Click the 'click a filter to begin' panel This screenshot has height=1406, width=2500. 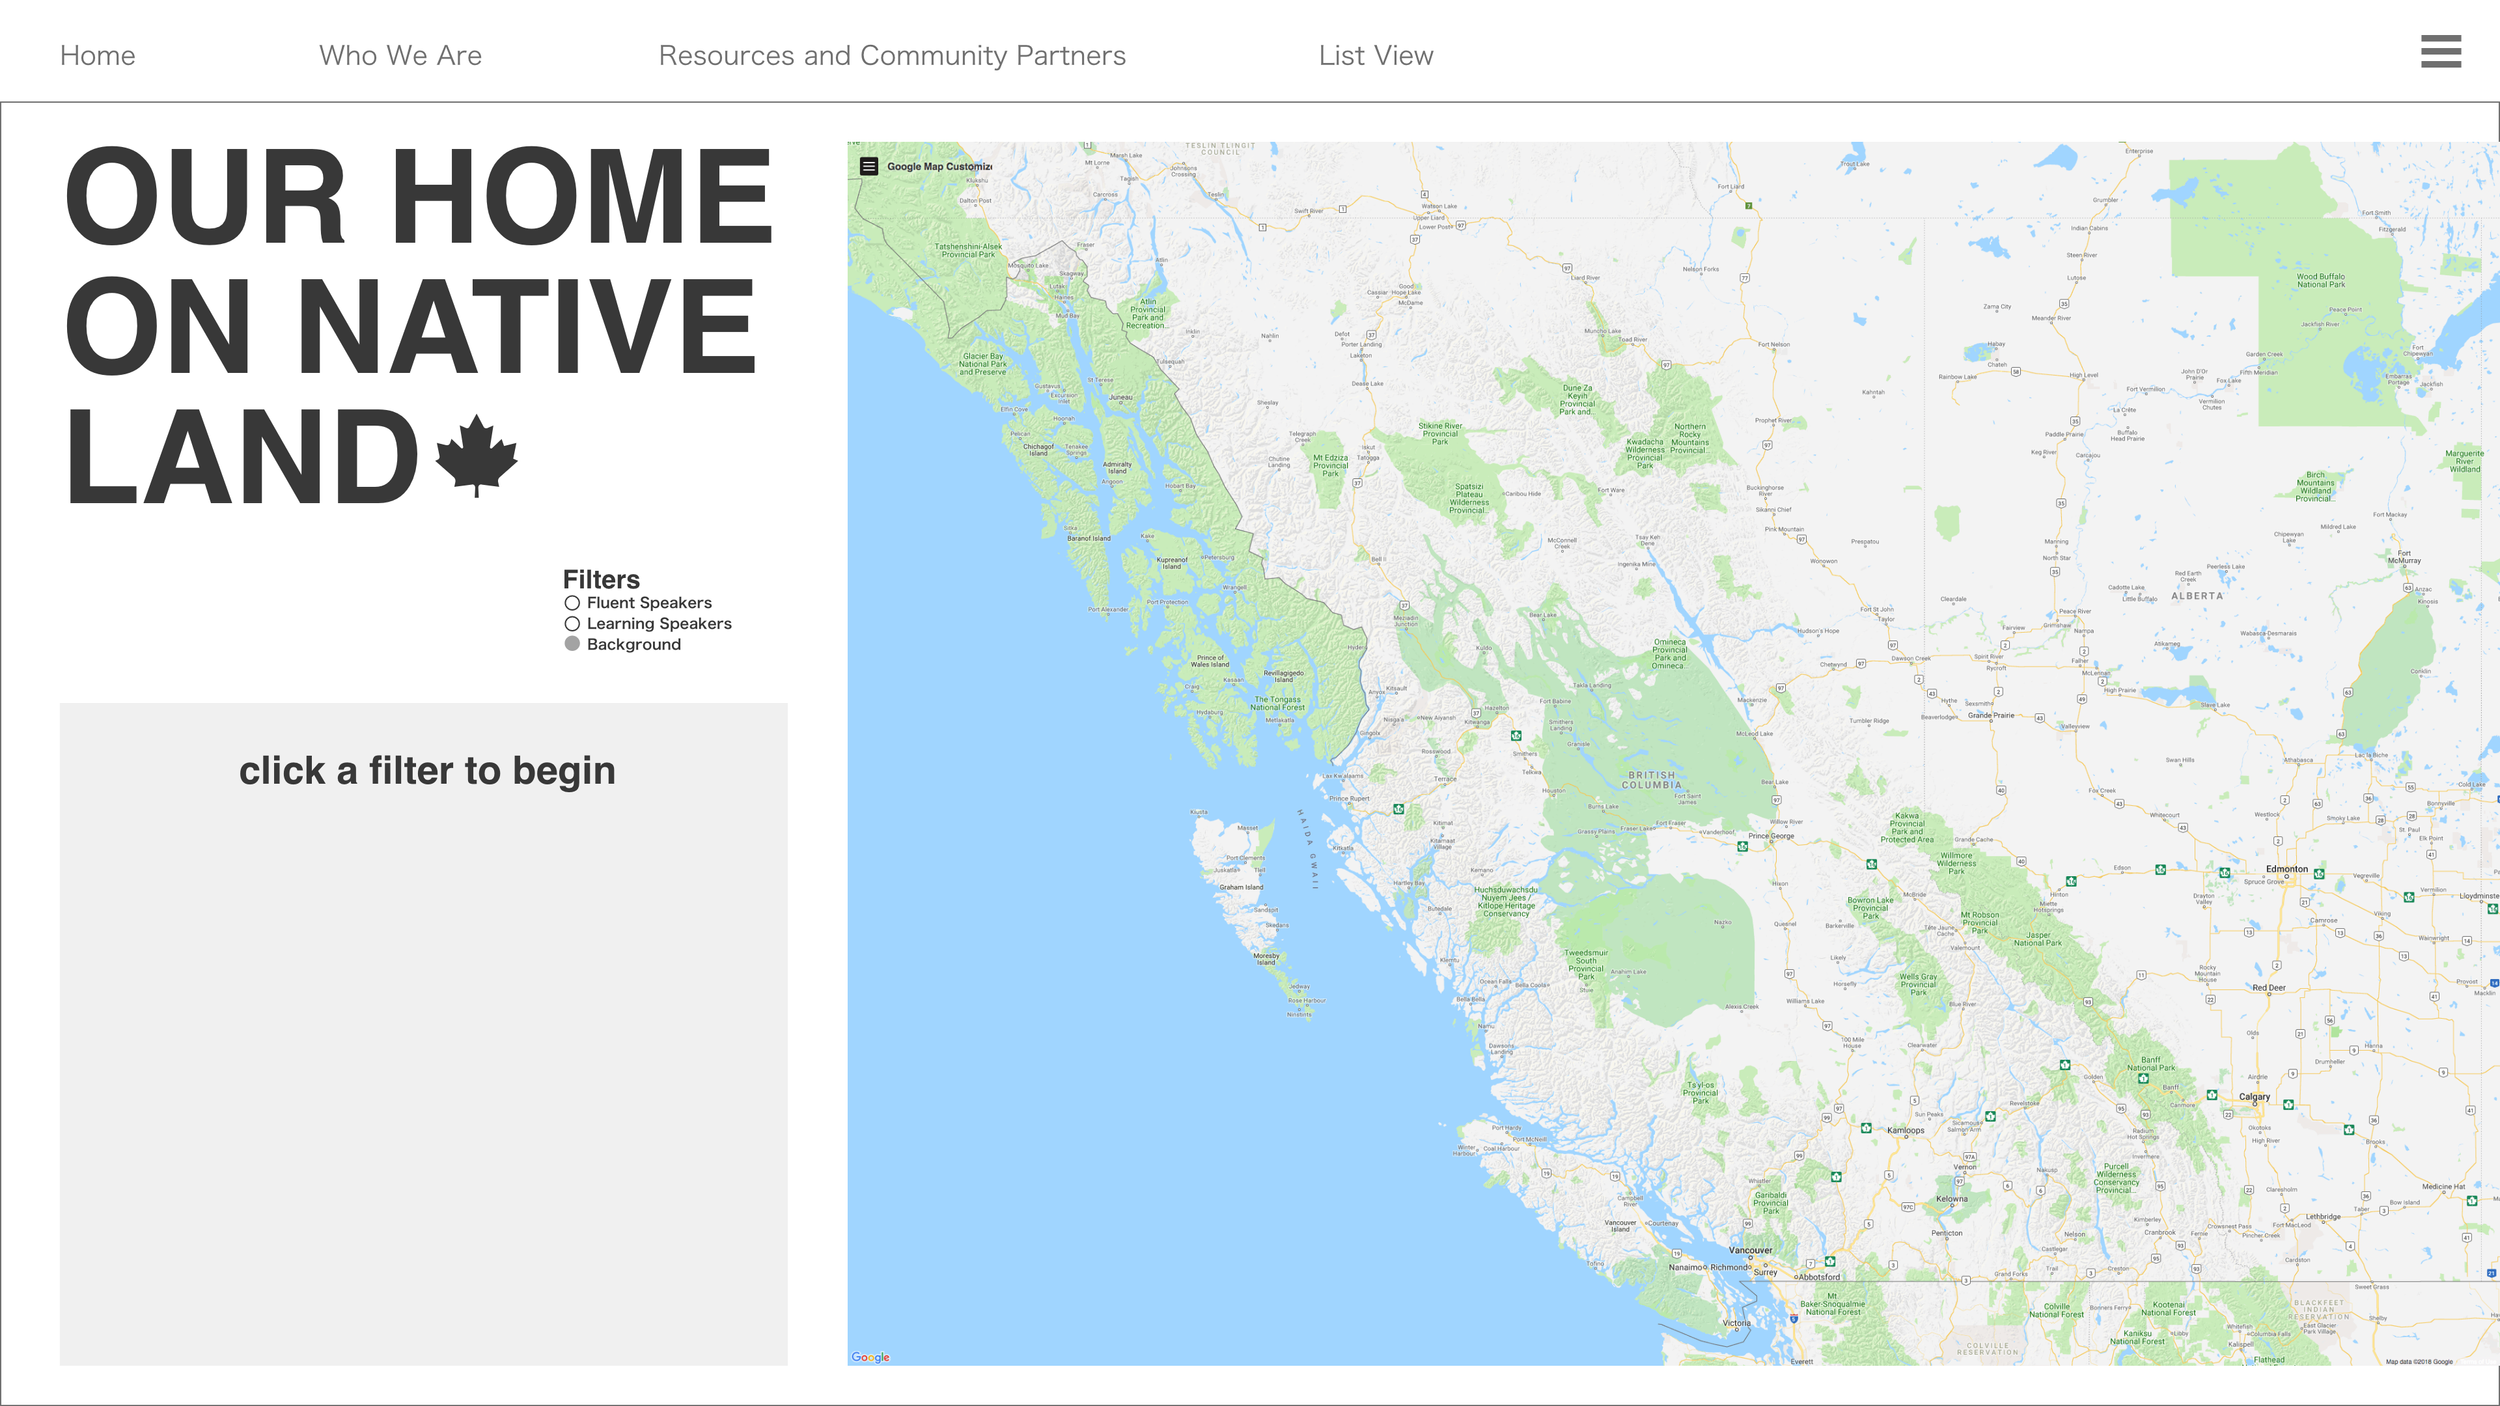[424, 1033]
